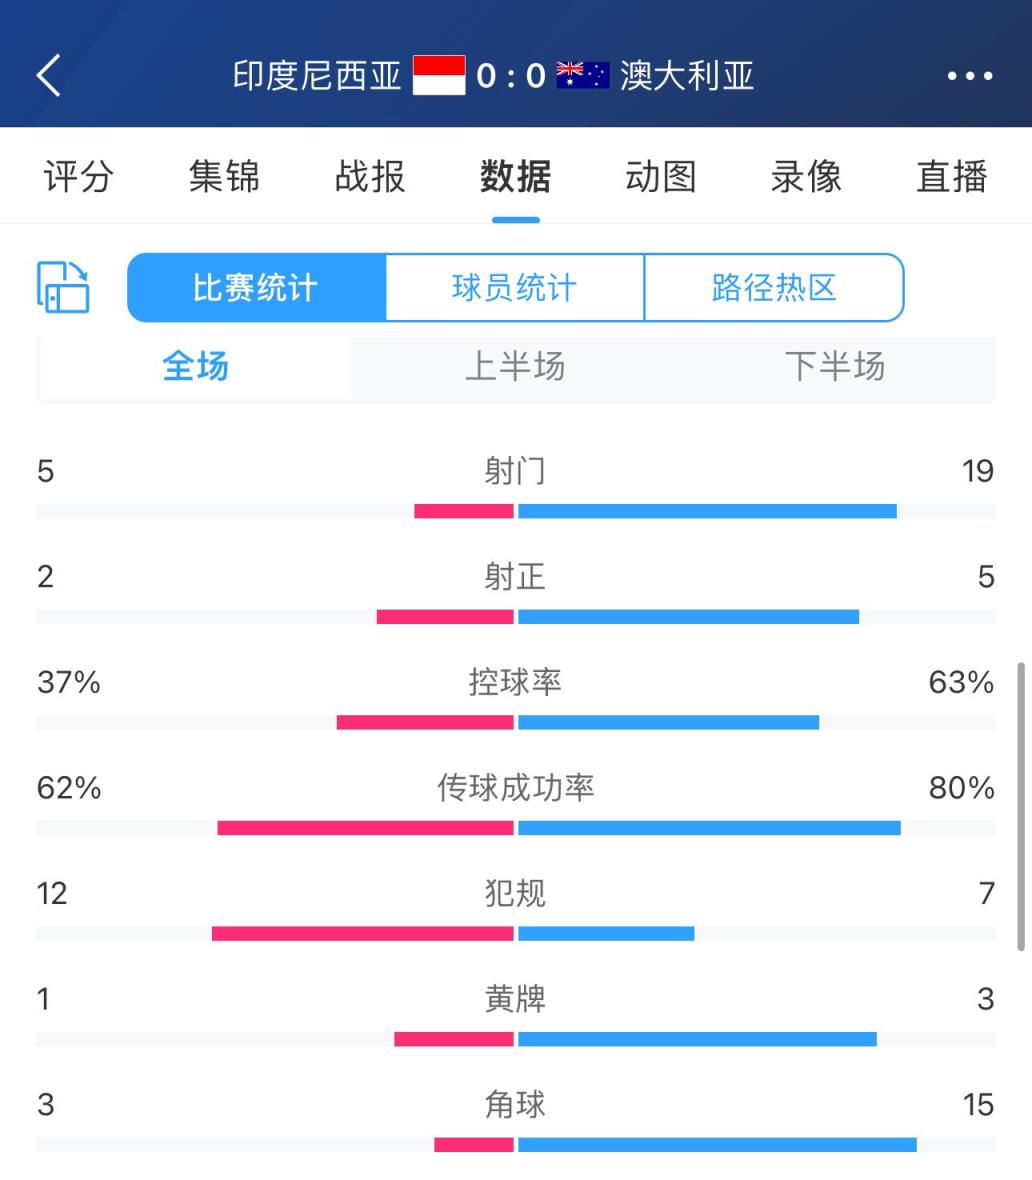Show the 路径热区 heat map
The height and width of the screenshot is (1180, 1032).
(774, 288)
